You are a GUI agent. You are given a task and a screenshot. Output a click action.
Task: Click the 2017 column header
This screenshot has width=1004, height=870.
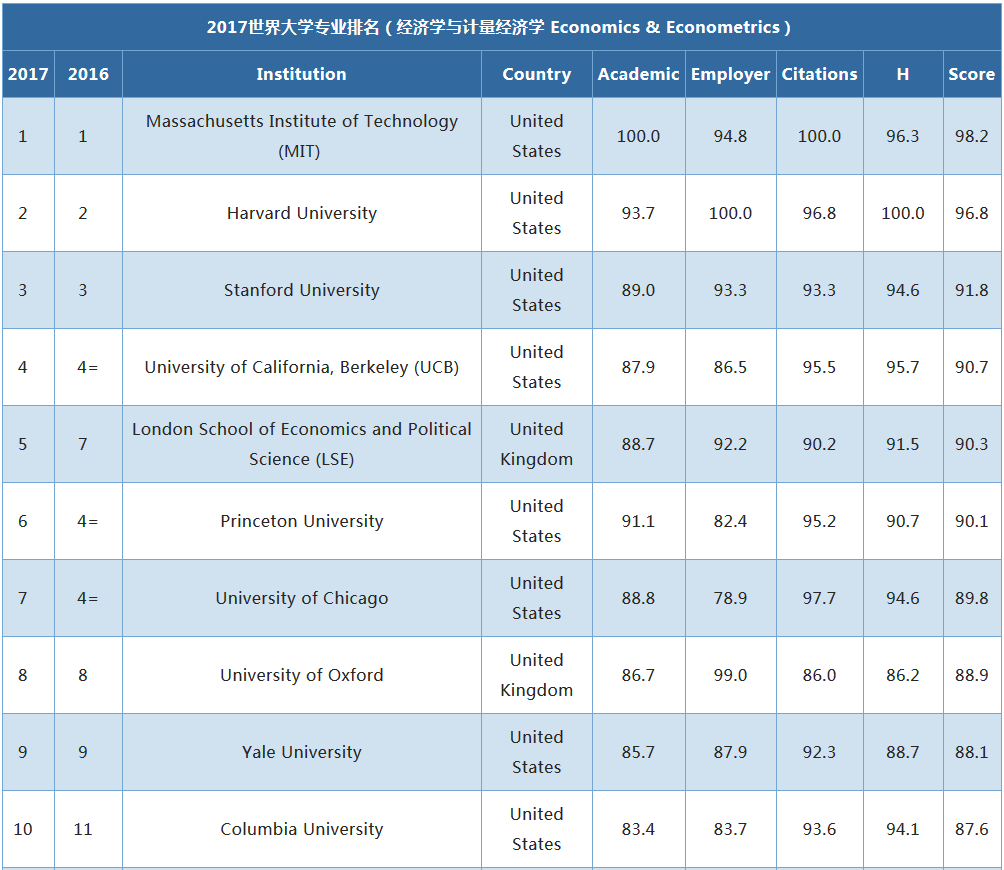point(28,74)
